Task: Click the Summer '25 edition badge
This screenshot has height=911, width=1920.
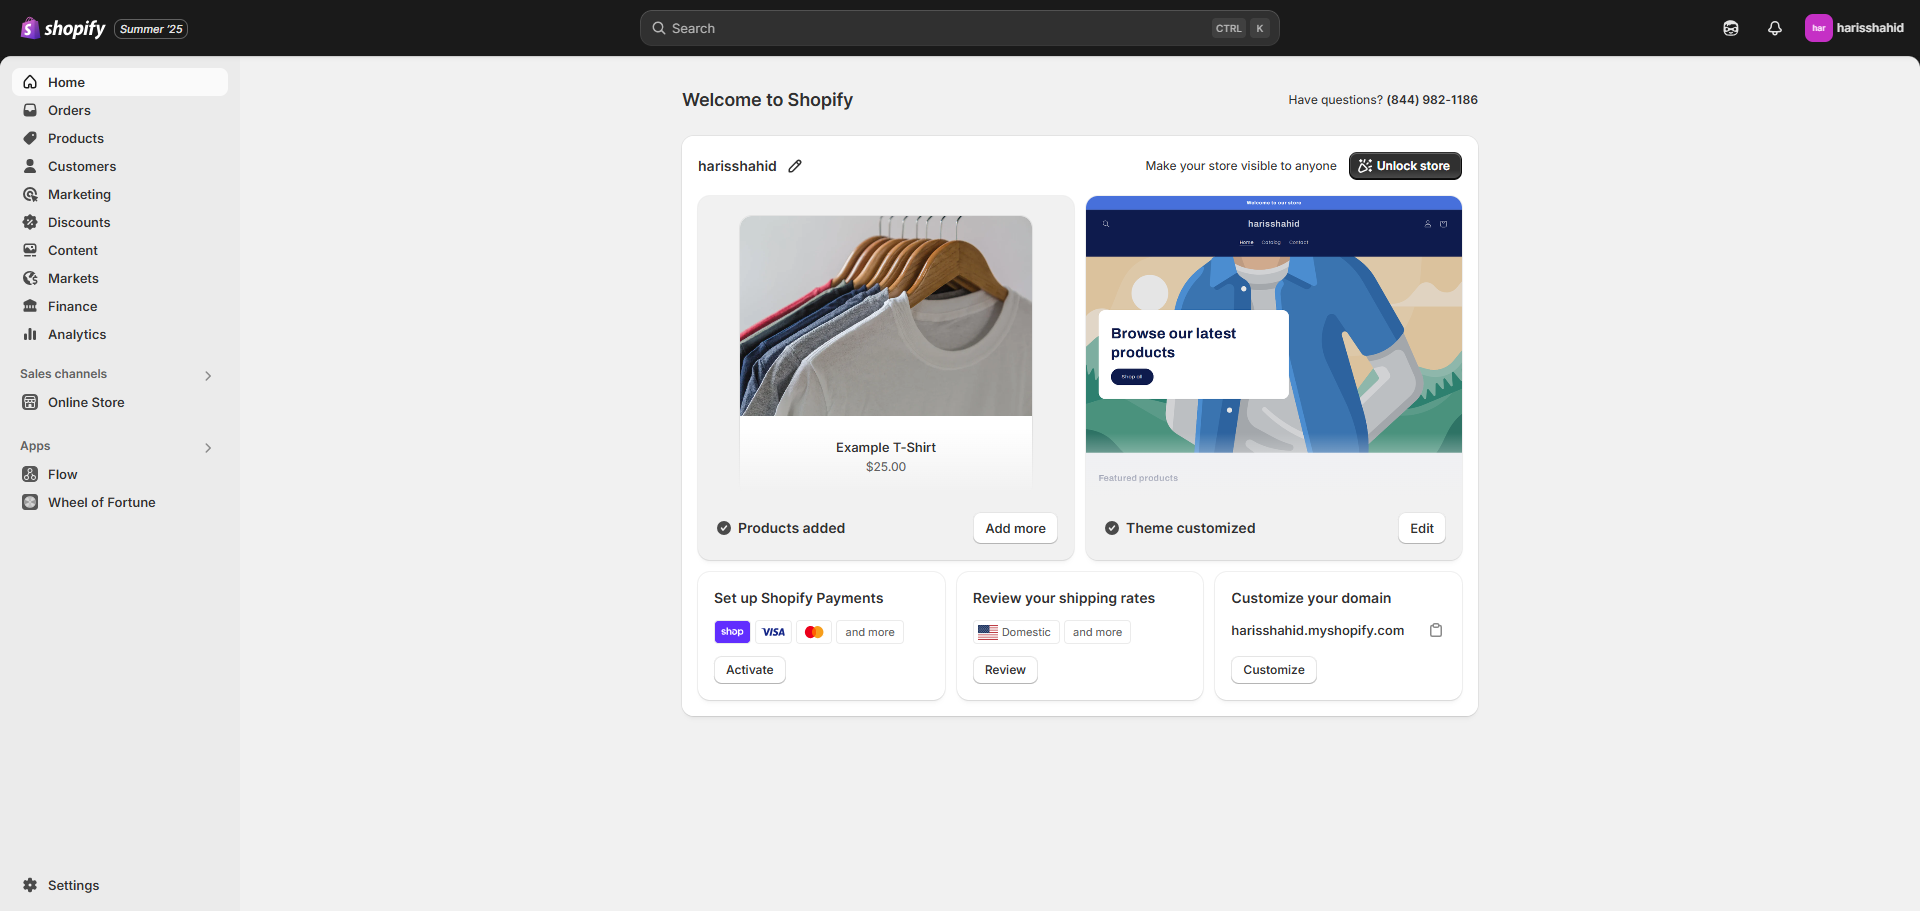Action: (x=151, y=29)
